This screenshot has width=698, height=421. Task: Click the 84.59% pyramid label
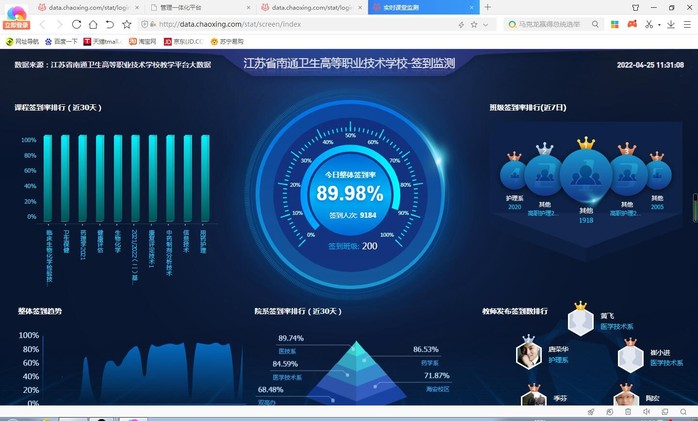tap(285, 364)
